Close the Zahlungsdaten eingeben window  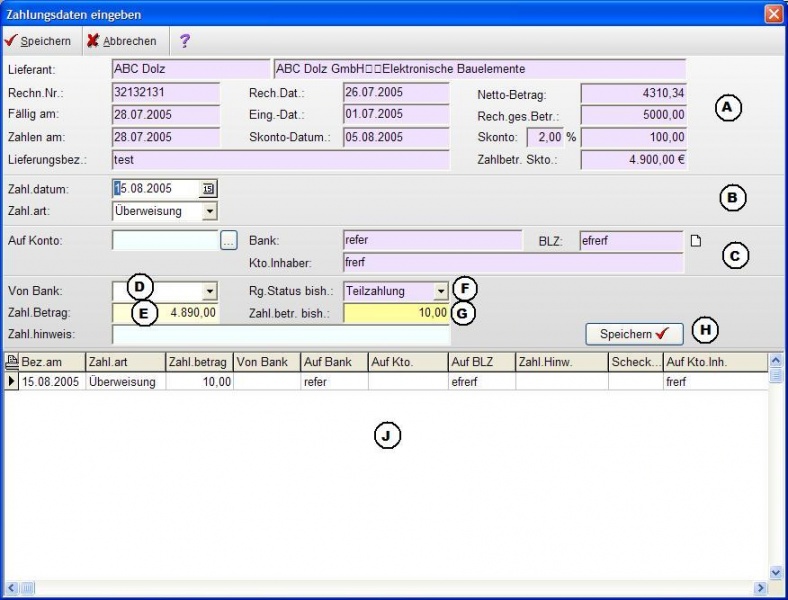click(773, 14)
